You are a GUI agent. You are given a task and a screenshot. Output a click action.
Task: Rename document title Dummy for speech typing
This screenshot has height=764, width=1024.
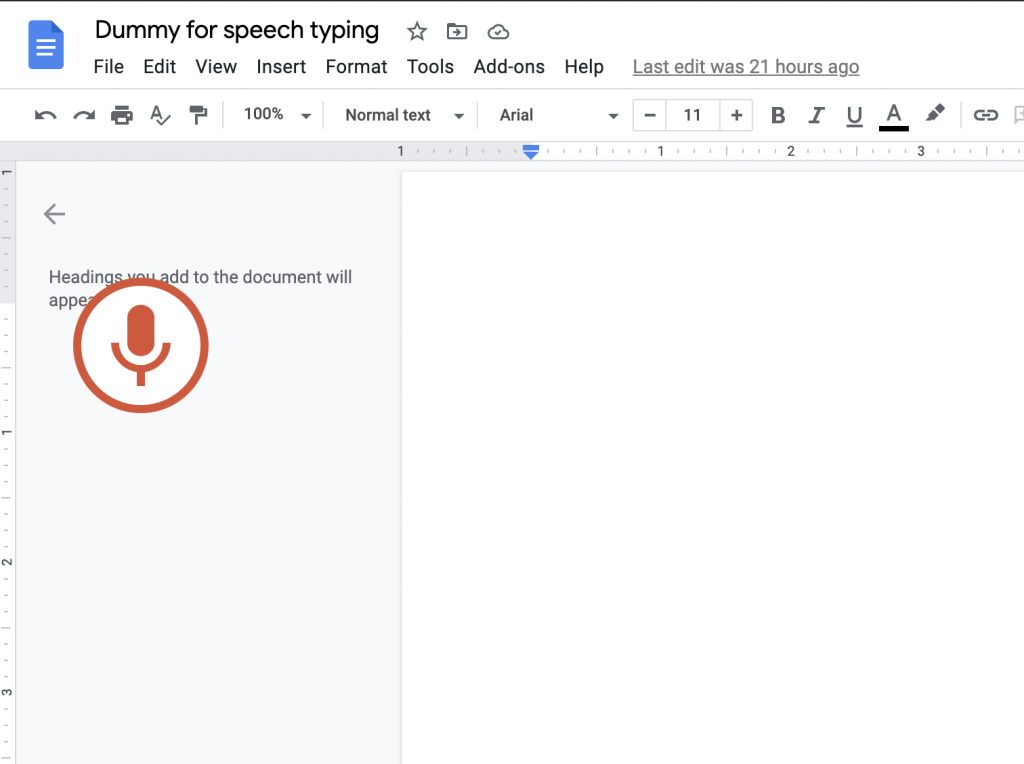click(x=236, y=30)
